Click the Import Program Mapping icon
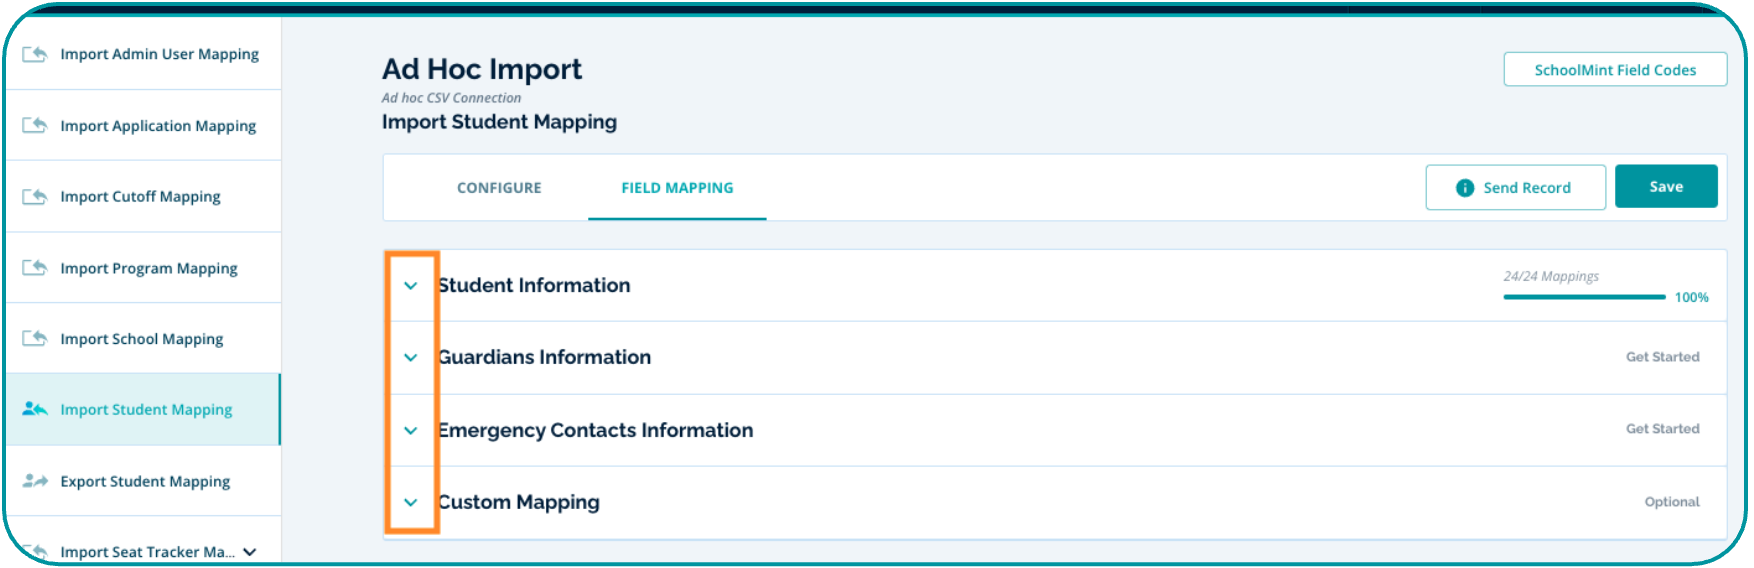Screen dimensions: 1754x568 pos(35,268)
